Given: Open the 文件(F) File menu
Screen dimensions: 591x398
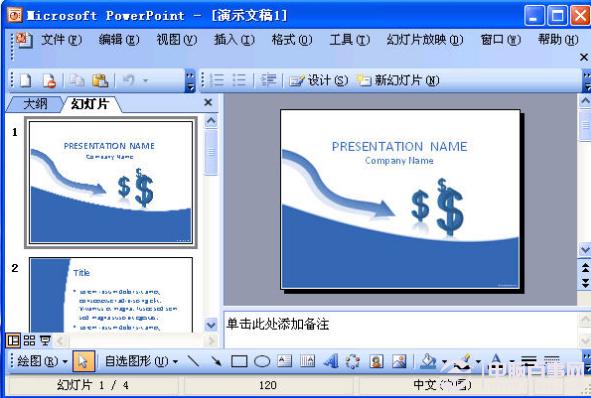Looking at the screenshot, I should [x=61, y=40].
